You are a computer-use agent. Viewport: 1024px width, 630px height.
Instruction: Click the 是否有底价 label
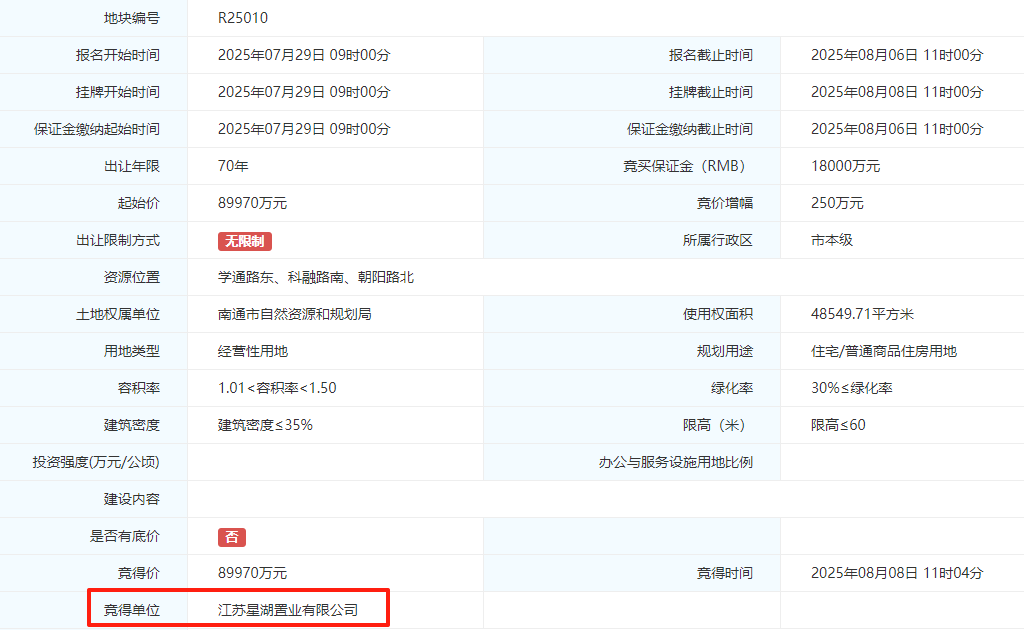coord(124,536)
